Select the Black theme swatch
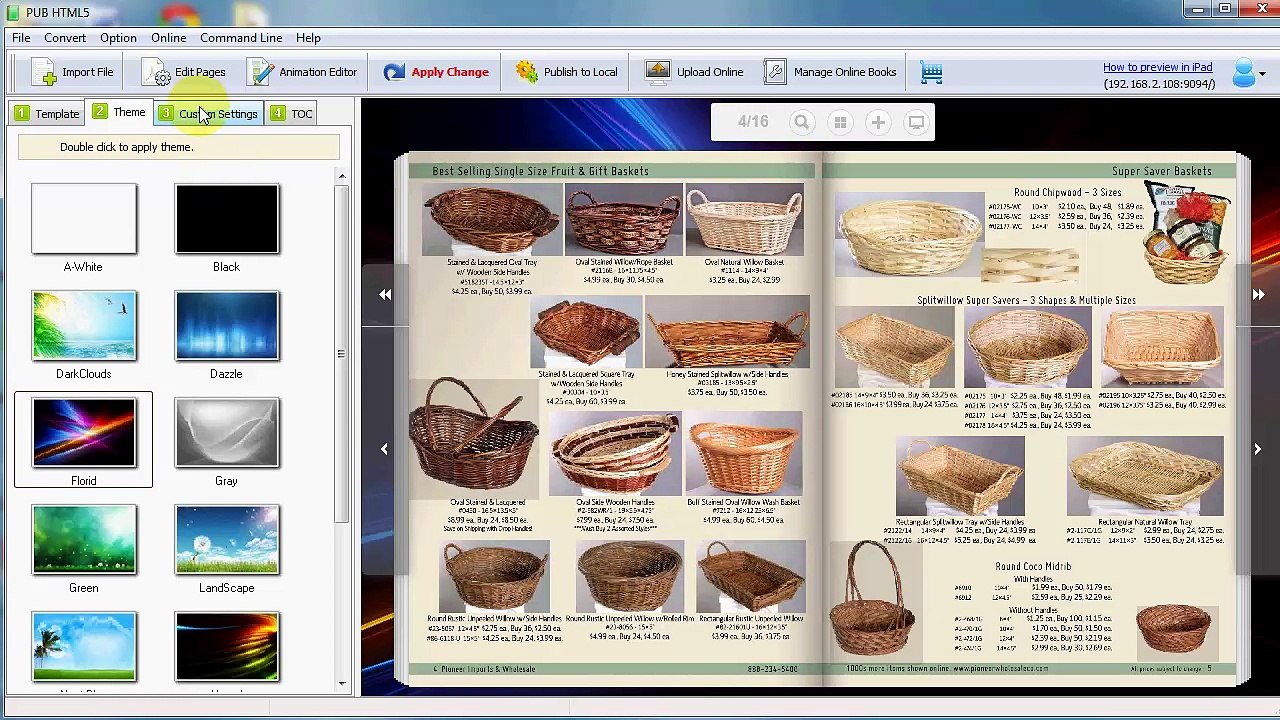 coord(227,220)
